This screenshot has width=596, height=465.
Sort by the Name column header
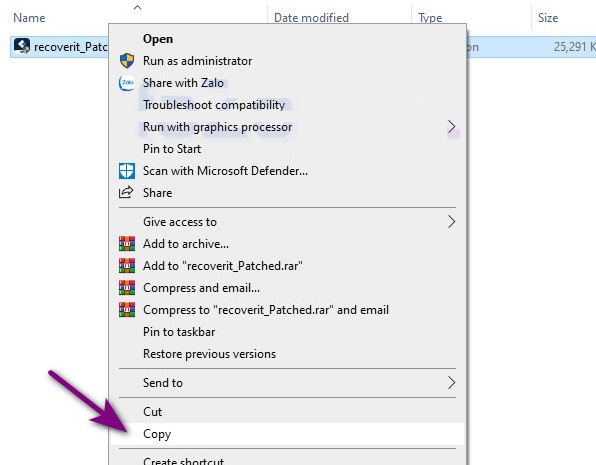[29, 18]
